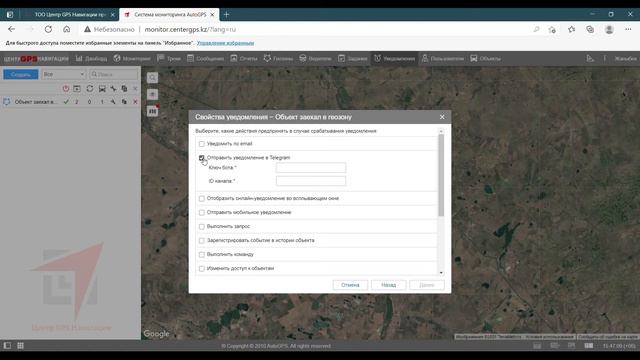Click the 'Ключ бота' input field
Viewport: 640px width, 360px height.
pyautogui.click(x=311, y=167)
